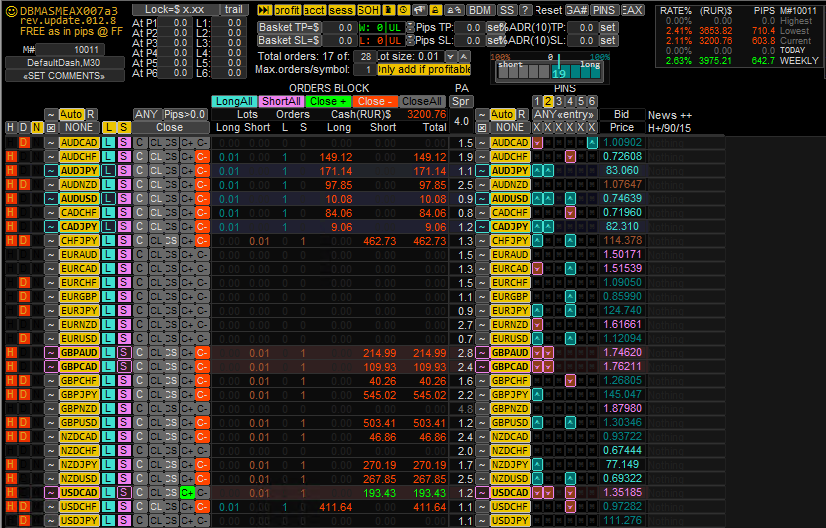Image resolution: width=826 pixels, height=528 pixels.
Task: Toggle the H header filter button
Action: [x=11, y=128]
